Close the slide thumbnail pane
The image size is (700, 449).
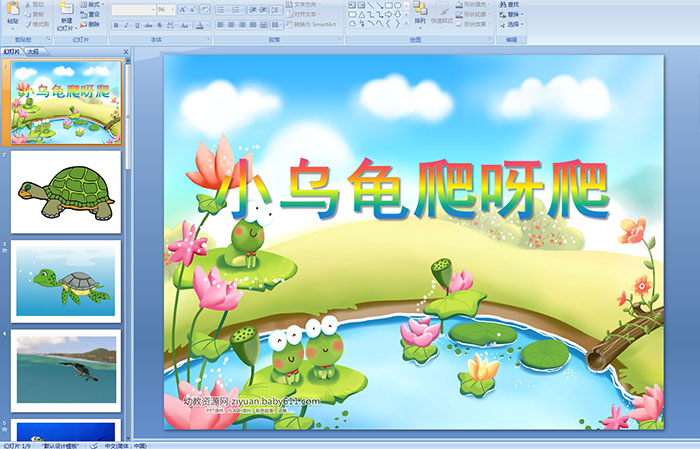click(126, 52)
